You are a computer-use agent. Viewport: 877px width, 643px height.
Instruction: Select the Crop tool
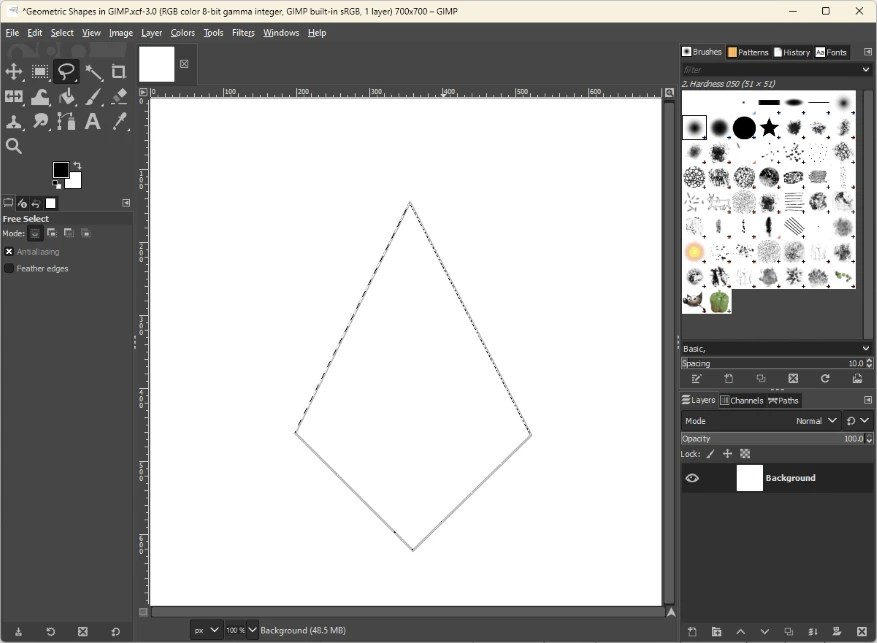tap(119, 71)
